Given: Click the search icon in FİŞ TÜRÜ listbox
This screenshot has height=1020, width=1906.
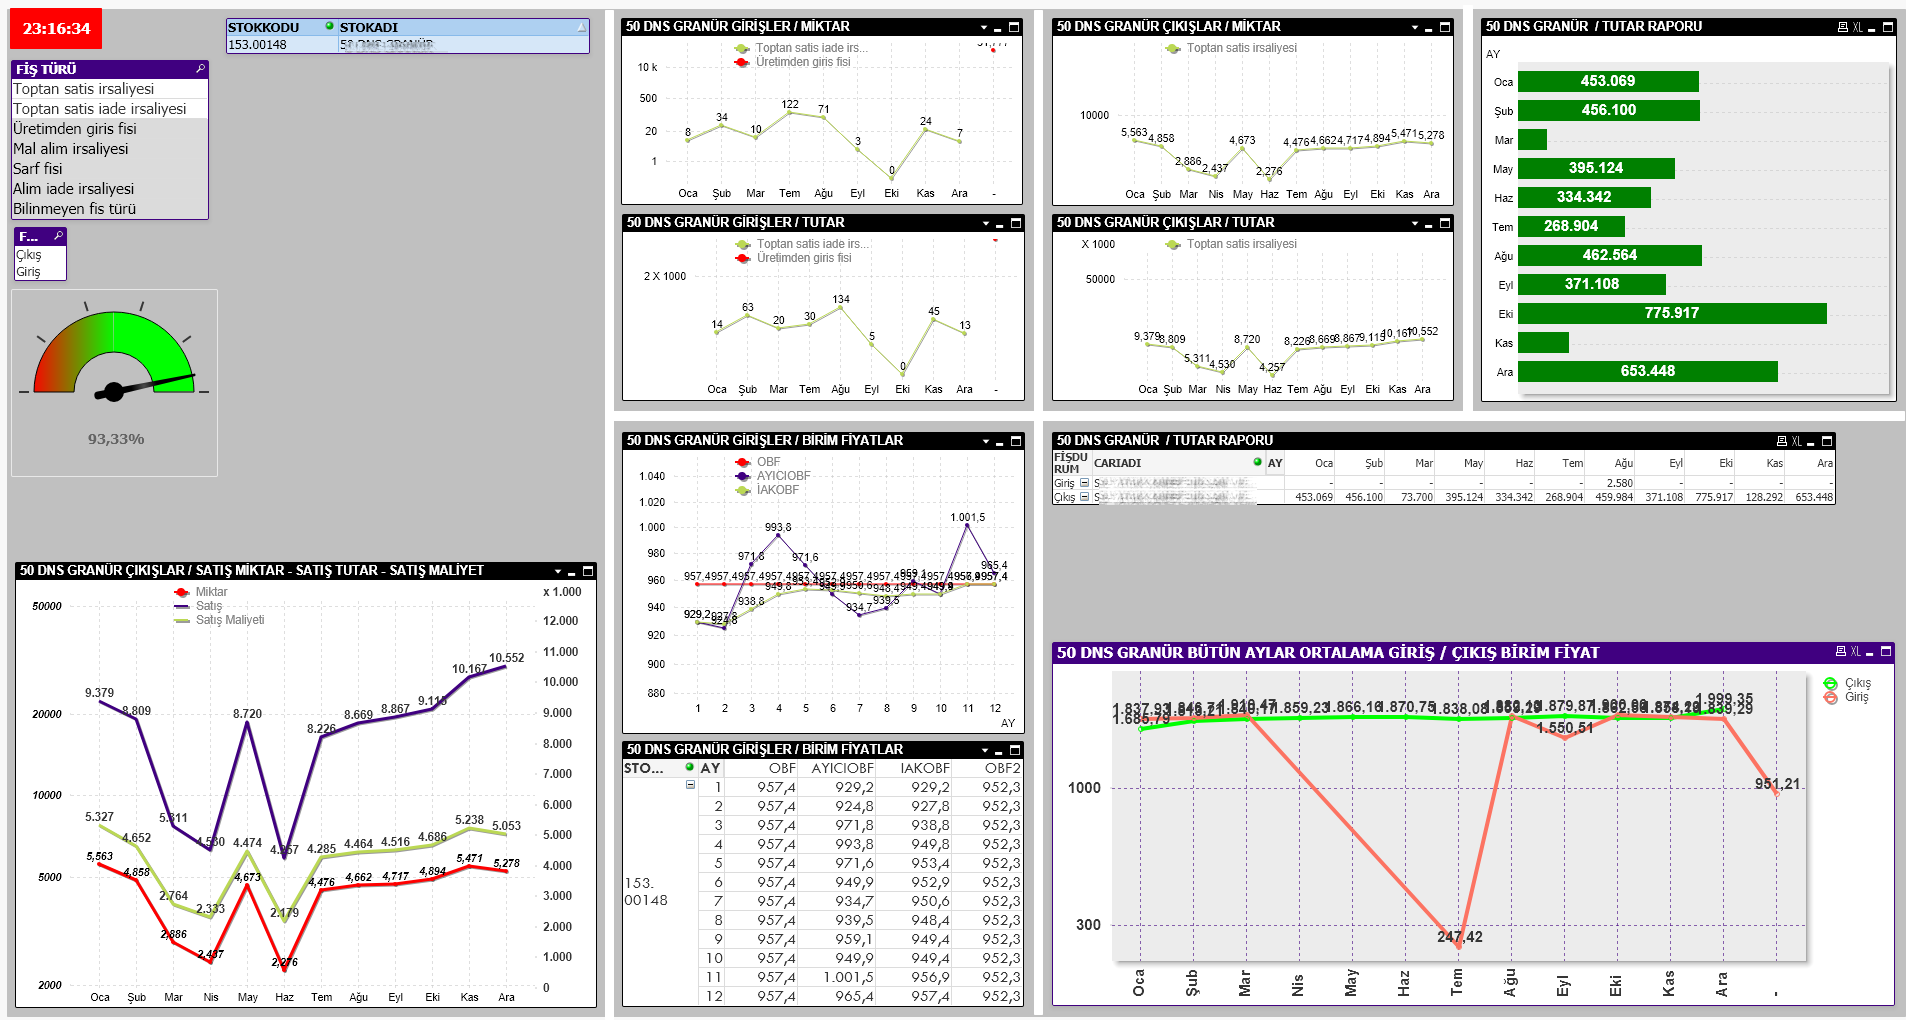Looking at the screenshot, I should tap(200, 69).
